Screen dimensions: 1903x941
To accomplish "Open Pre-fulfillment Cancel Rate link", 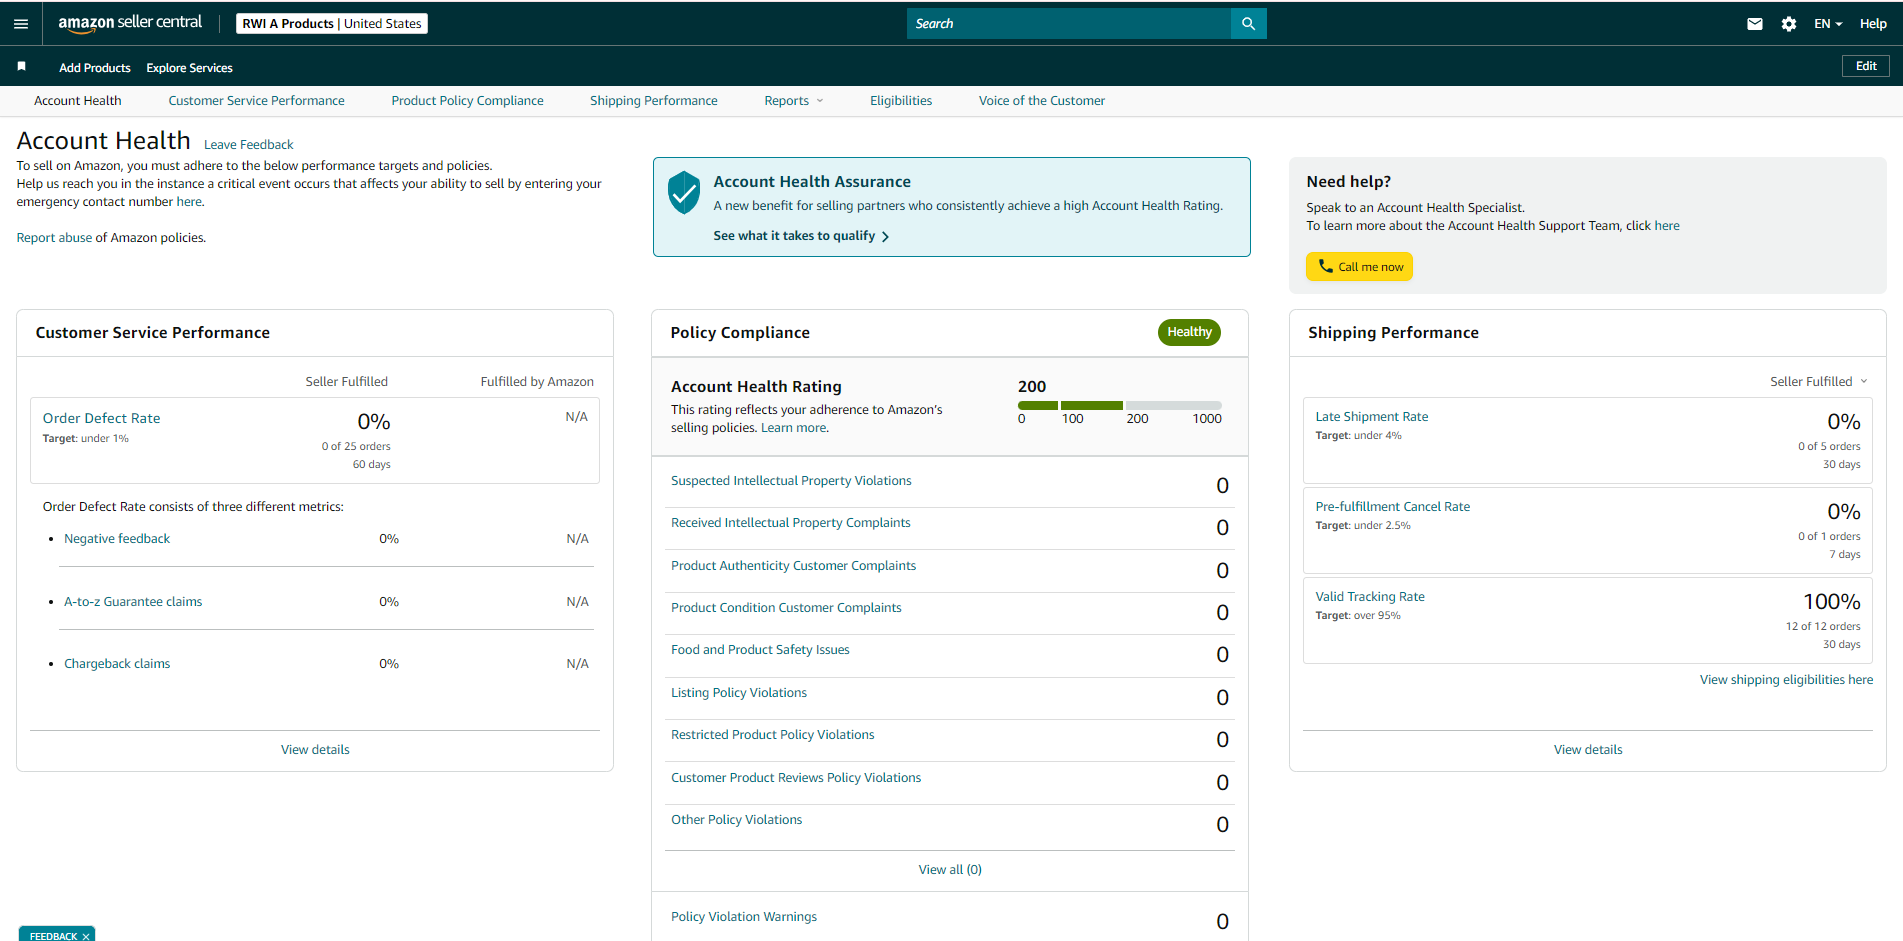I will point(1393,507).
